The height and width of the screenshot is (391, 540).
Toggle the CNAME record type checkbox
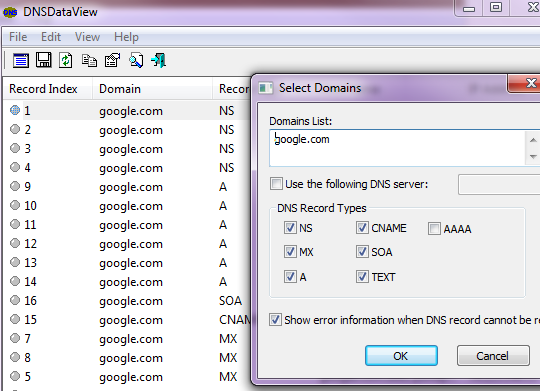[362, 228]
